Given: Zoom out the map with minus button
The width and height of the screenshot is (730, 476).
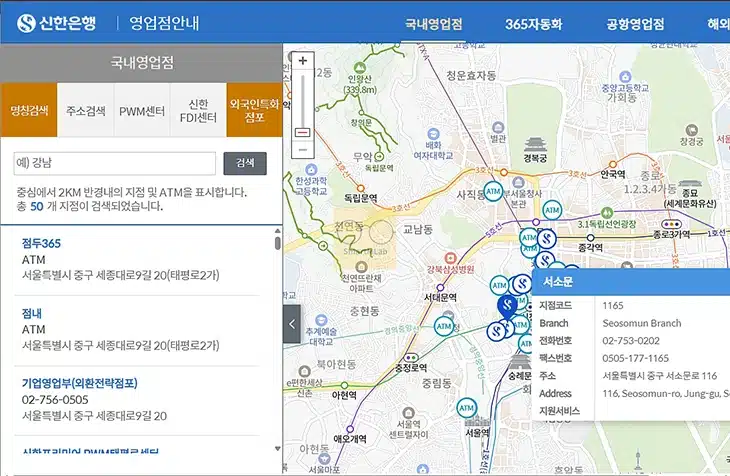Looking at the screenshot, I should click(x=303, y=150).
